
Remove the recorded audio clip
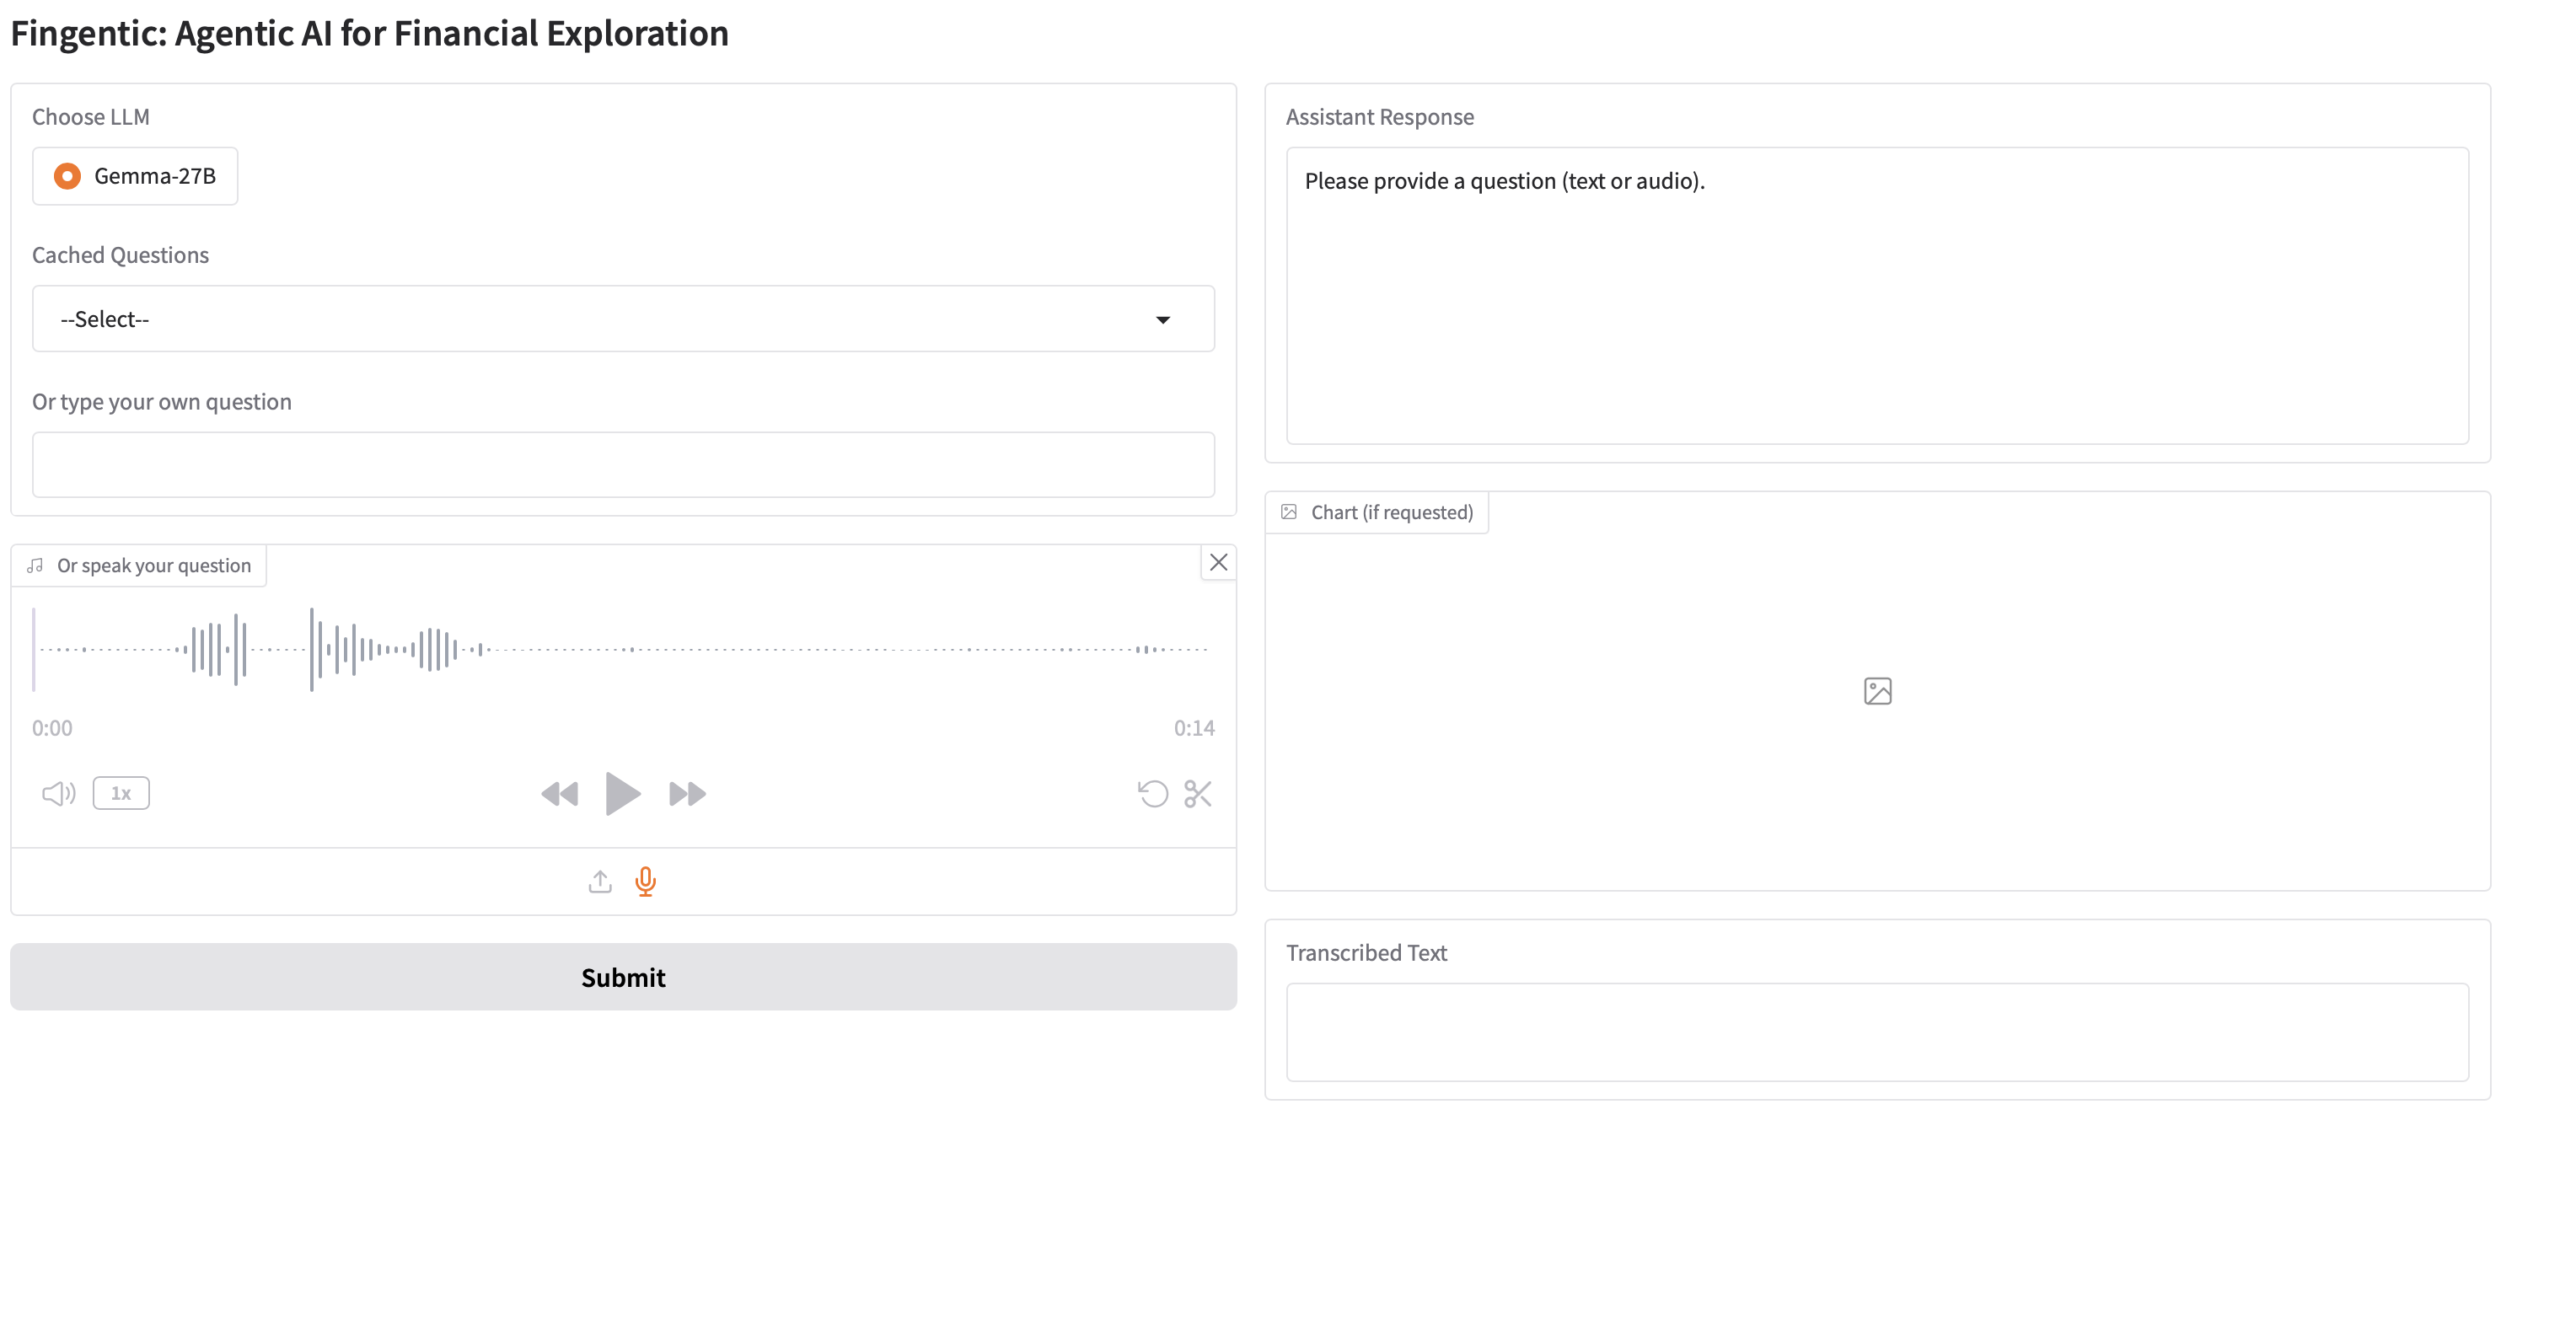click(1218, 562)
